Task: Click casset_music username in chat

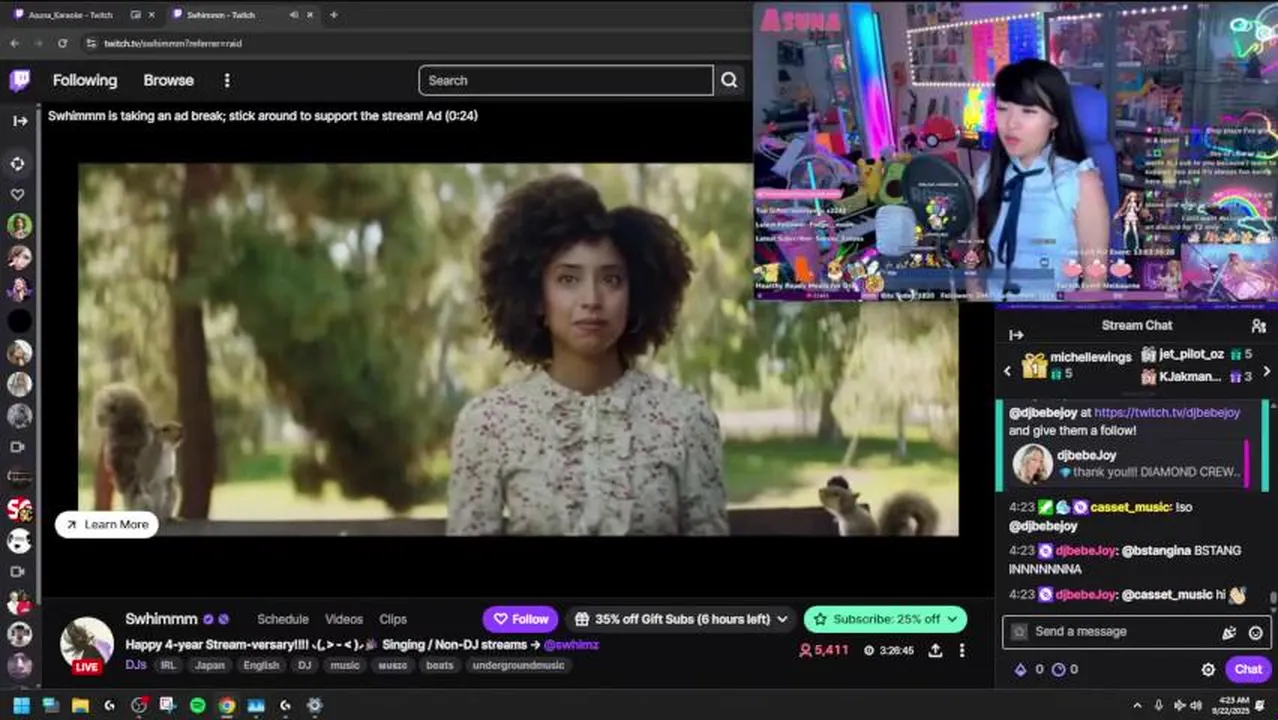Action: coord(1130,507)
